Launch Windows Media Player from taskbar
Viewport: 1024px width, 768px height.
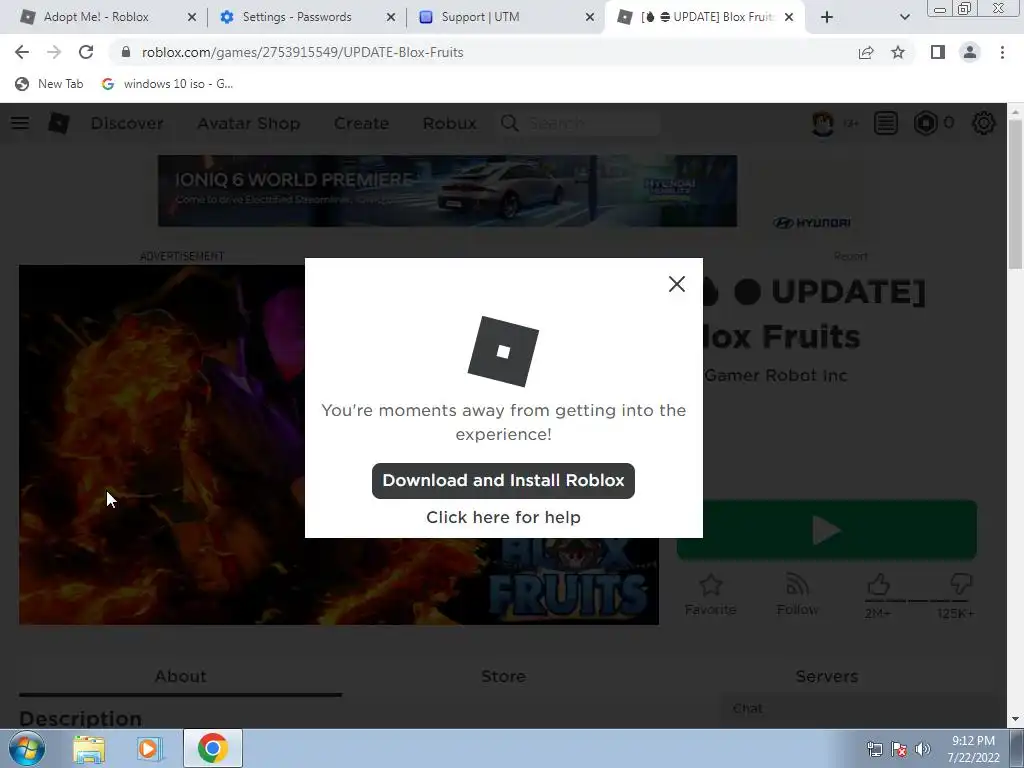(x=150, y=748)
